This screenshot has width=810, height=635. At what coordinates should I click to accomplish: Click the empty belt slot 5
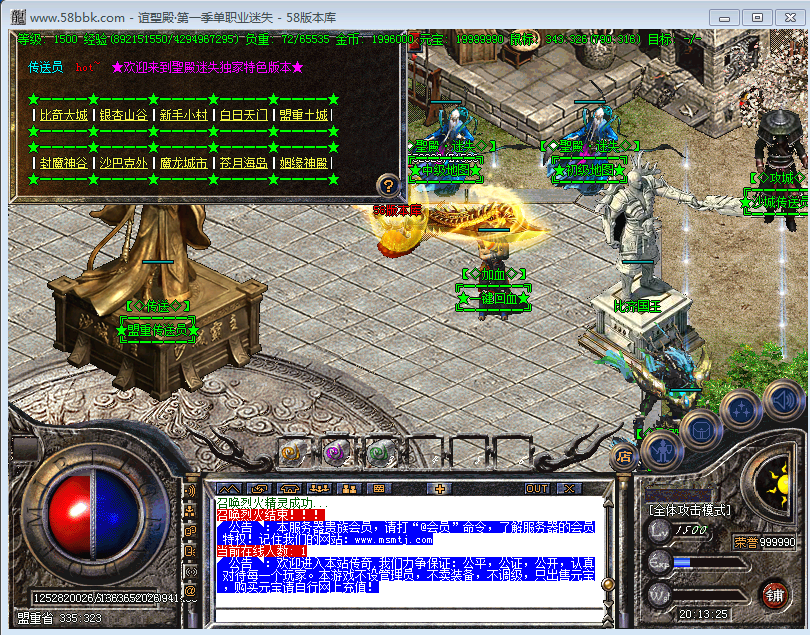(x=469, y=453)
